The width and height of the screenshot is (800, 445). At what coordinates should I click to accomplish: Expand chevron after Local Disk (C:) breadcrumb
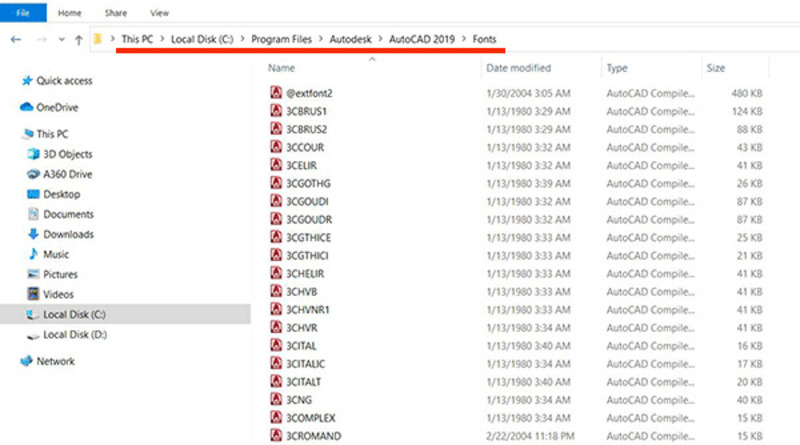pos(242,39)
